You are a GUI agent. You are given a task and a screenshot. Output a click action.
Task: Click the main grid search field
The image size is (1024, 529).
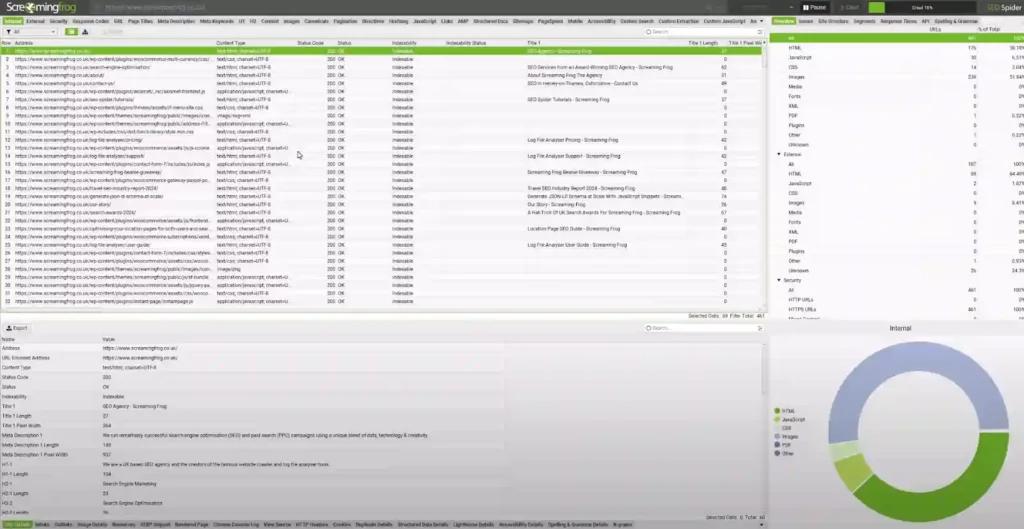(x=703, y=31)
